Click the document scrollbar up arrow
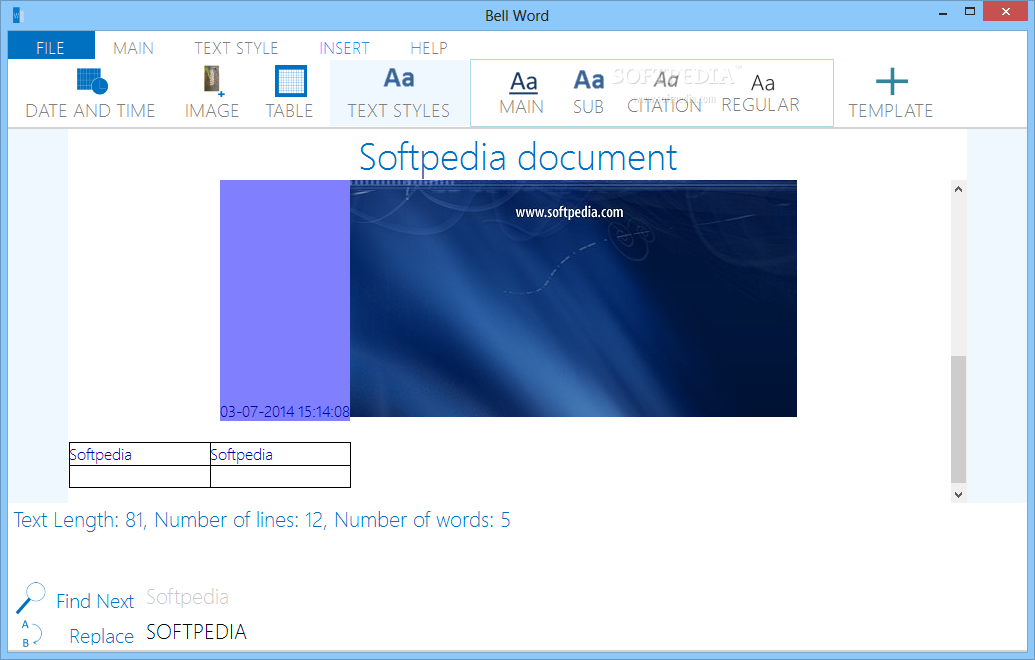 pyautogui.click(x=958, y=189)
